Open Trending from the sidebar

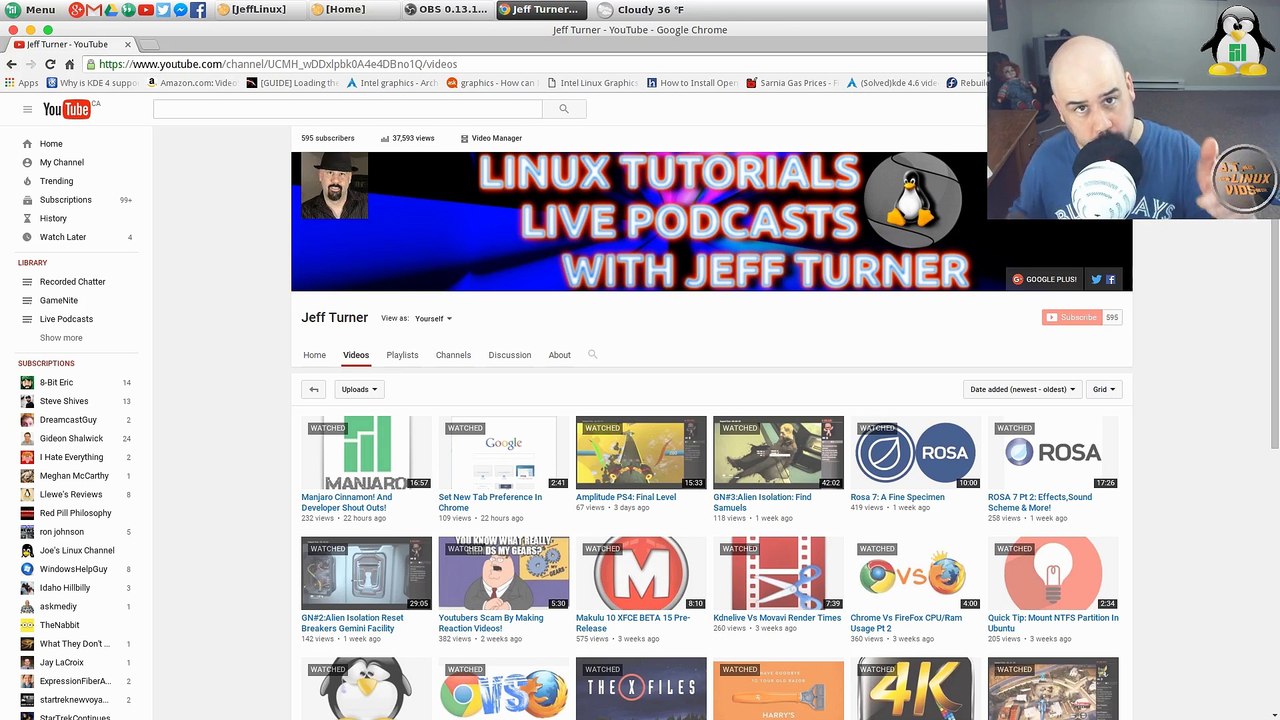(56, 181)
